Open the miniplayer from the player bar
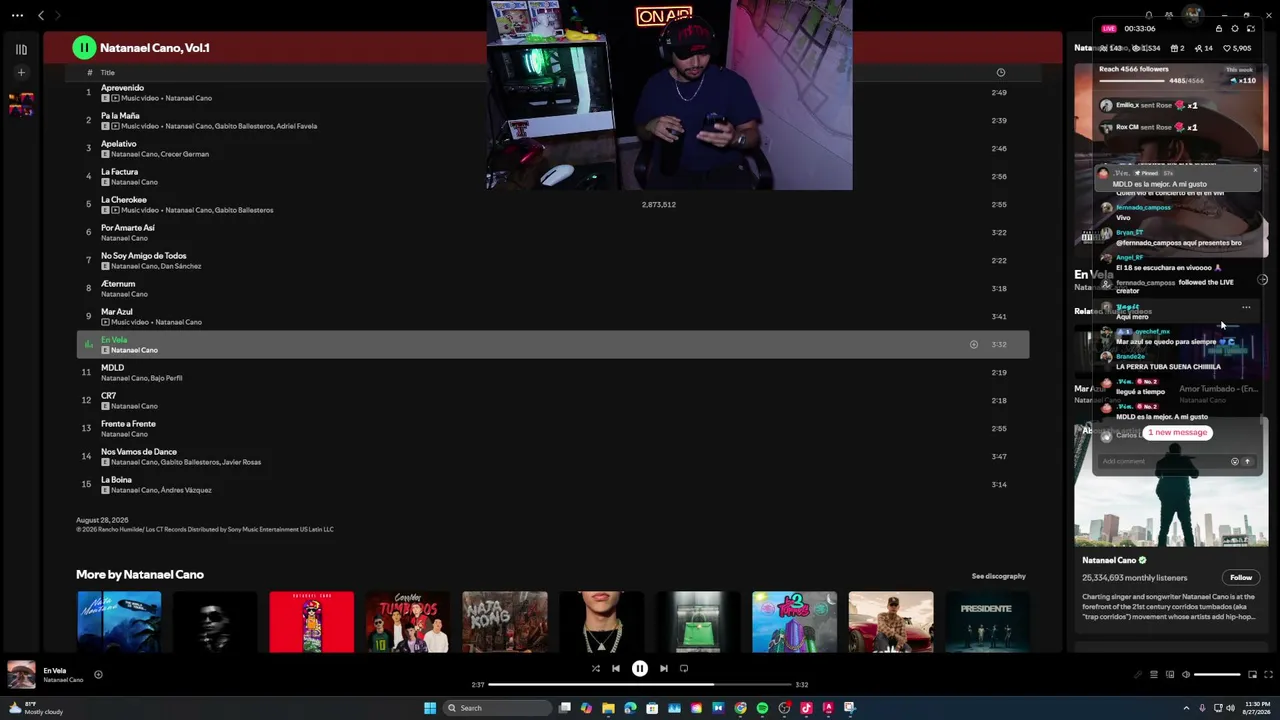1280x720 pixels. pos(1252,675)
